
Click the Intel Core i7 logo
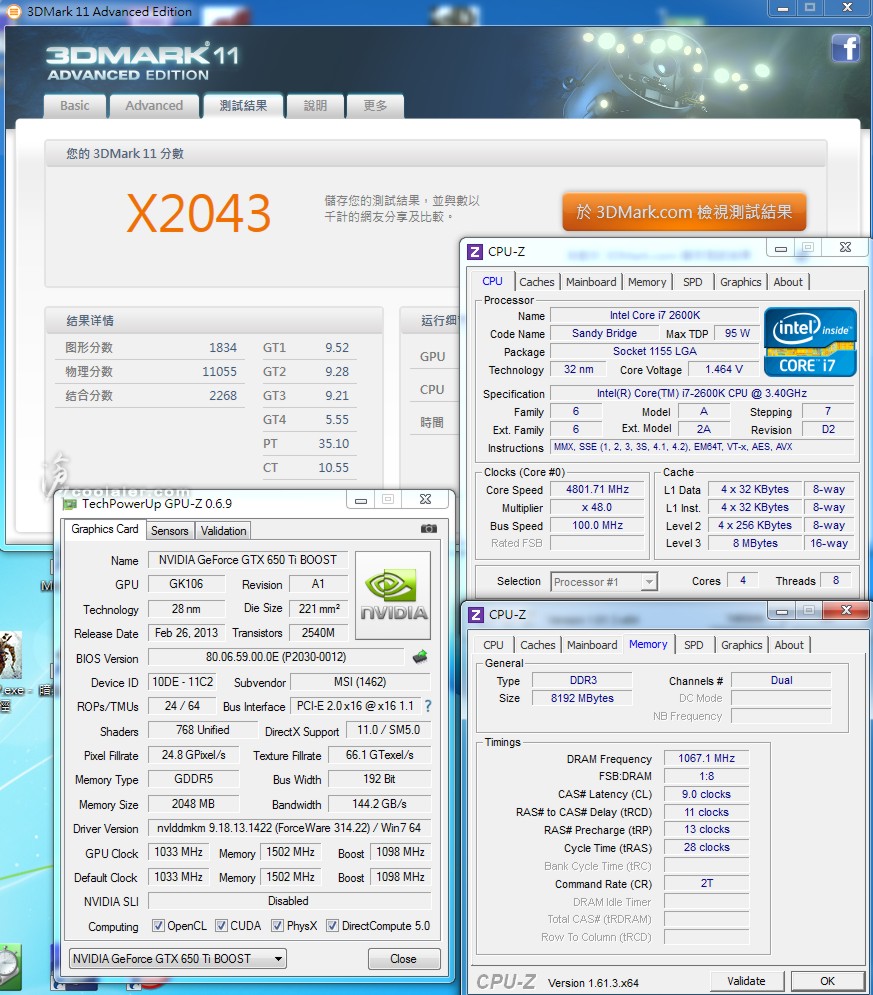[x=810, y=342]
